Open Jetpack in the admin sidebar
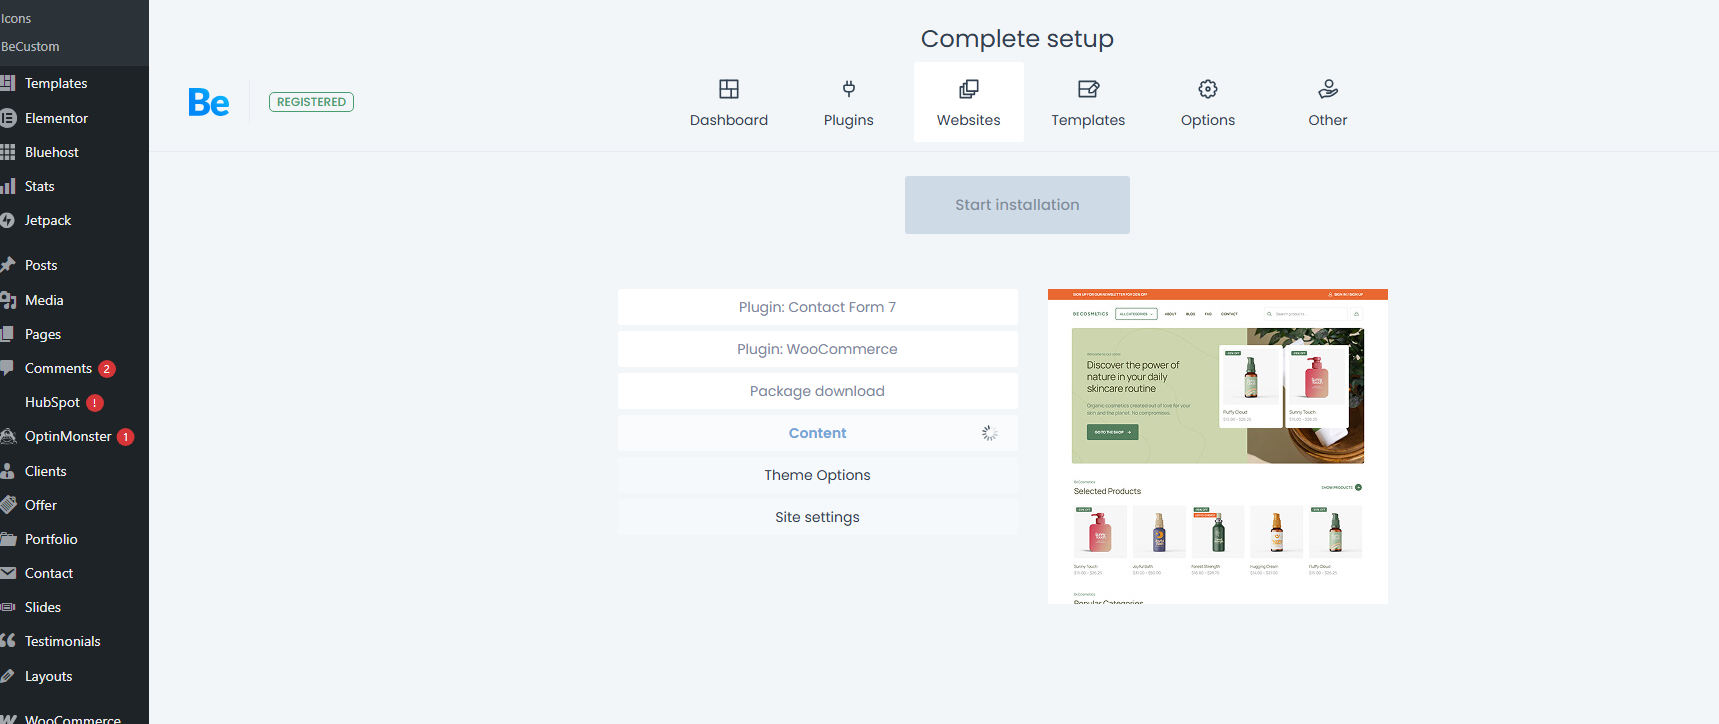This screenshot has width=1719, height=724. click(48, 220)
